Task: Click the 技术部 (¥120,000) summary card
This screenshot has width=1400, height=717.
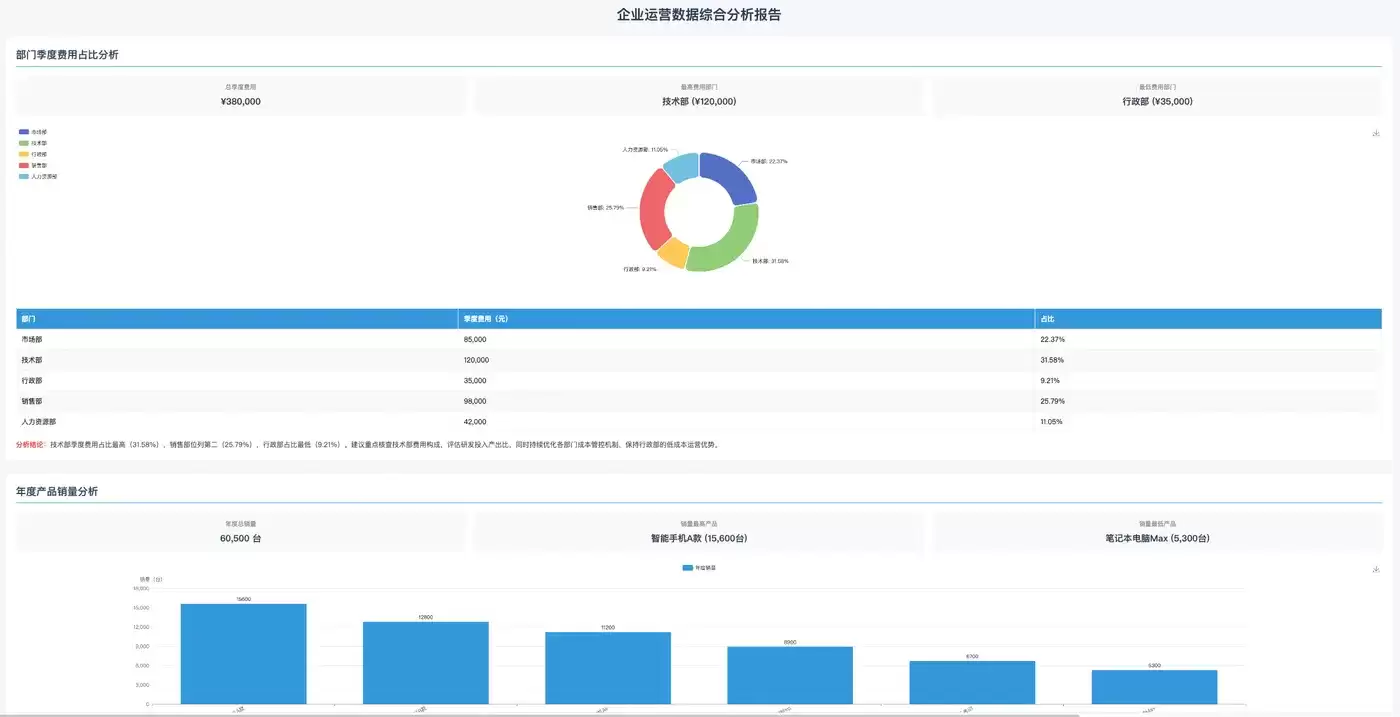Action: coord(699,96)
